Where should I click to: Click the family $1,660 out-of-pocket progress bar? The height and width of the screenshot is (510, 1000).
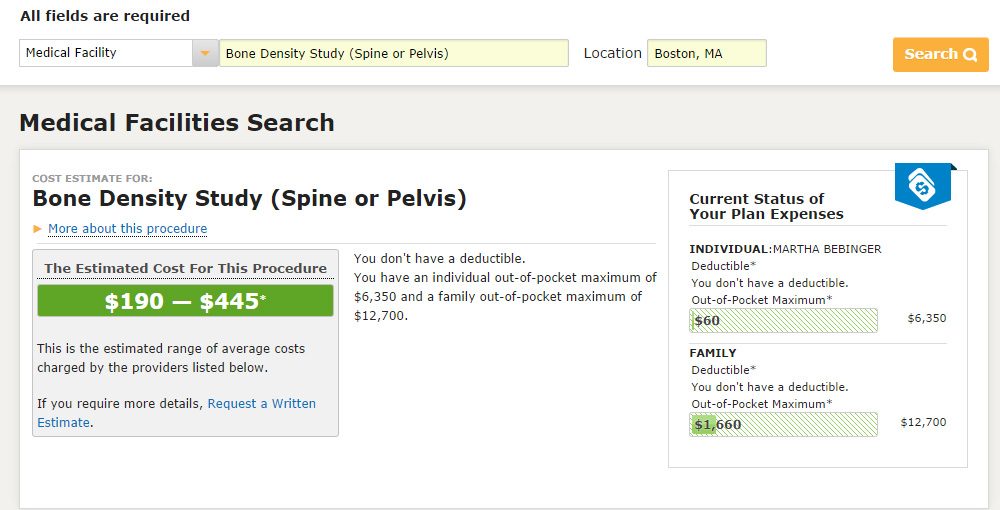click(783, 424)
